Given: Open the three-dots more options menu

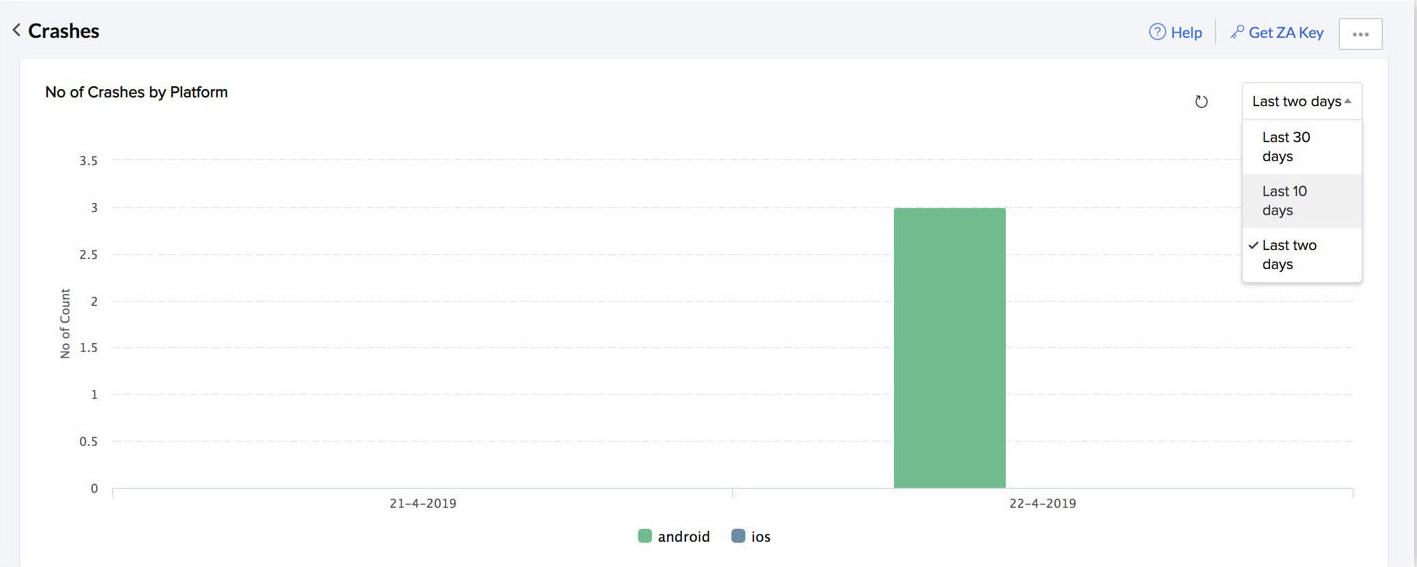Looking at the screenshot, I should pos(1360,33).
